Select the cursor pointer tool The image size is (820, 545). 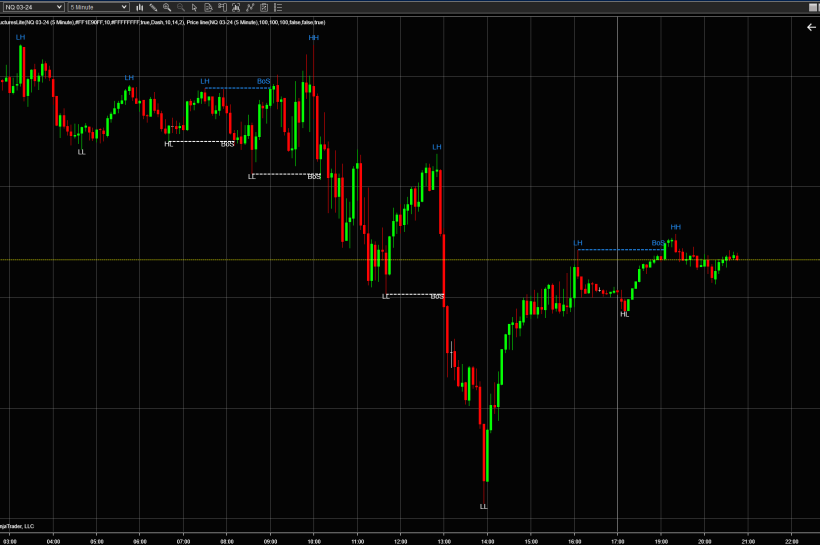tap(194, 7)
